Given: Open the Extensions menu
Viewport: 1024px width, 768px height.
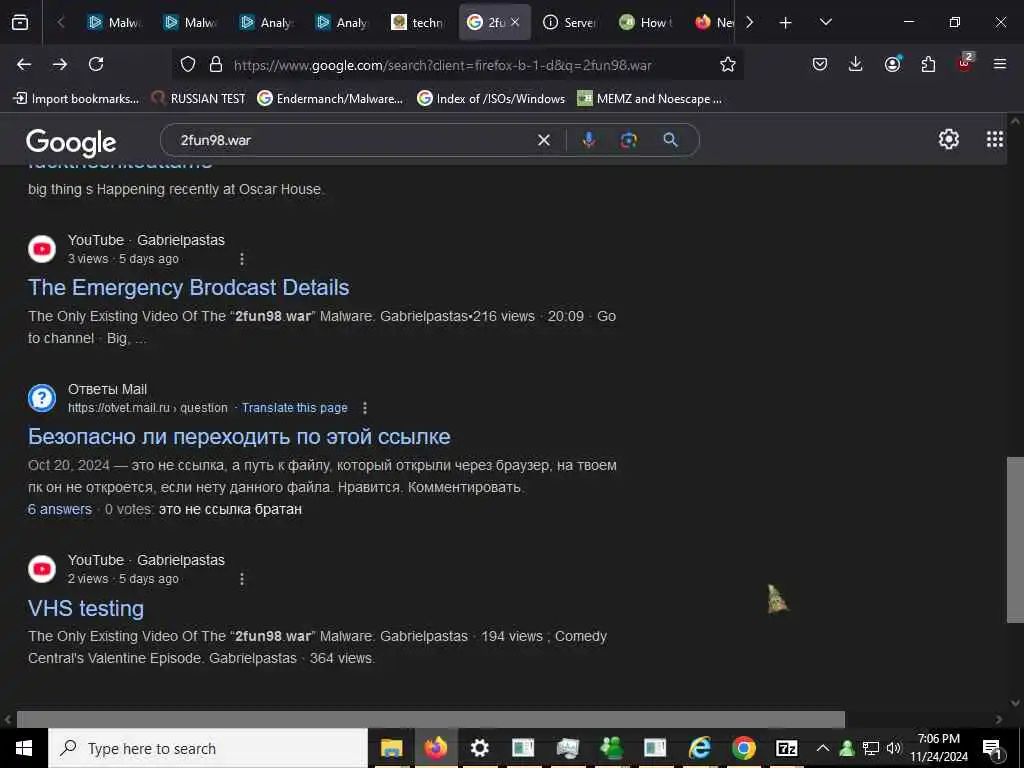Looking at the screenshot, I should tap(928, 64).
